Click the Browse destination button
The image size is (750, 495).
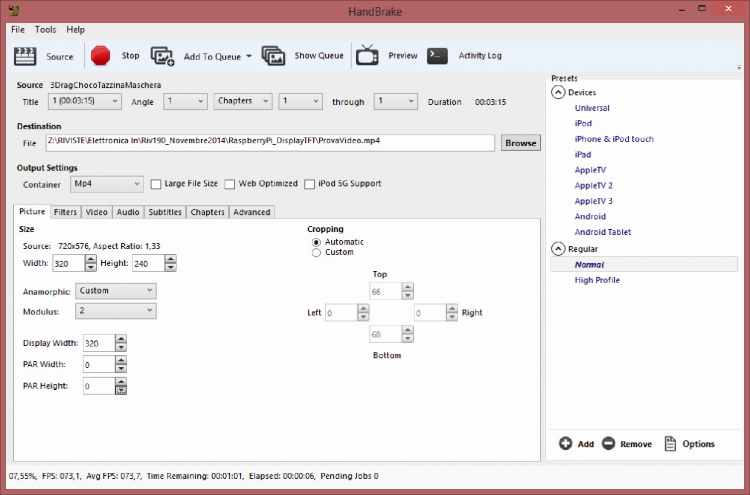click(x=521, y=143)
